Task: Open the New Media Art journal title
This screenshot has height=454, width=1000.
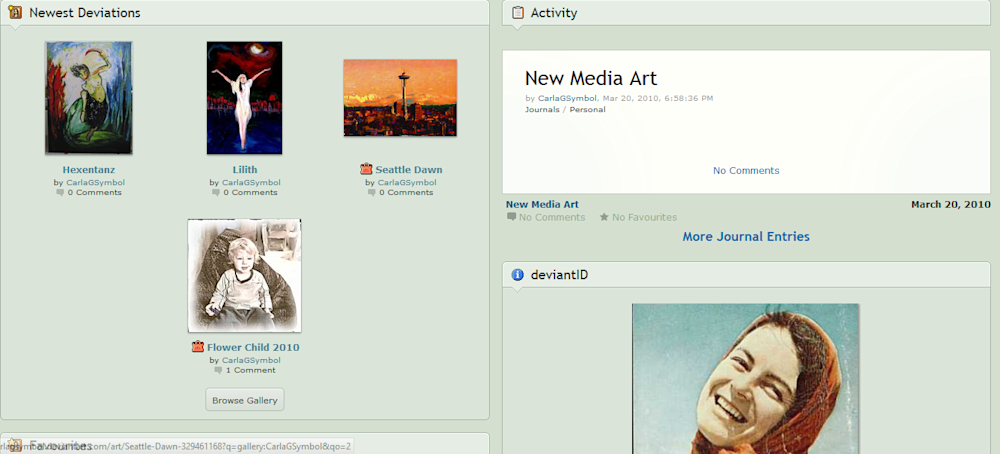Action: click(x=591, y=79)
